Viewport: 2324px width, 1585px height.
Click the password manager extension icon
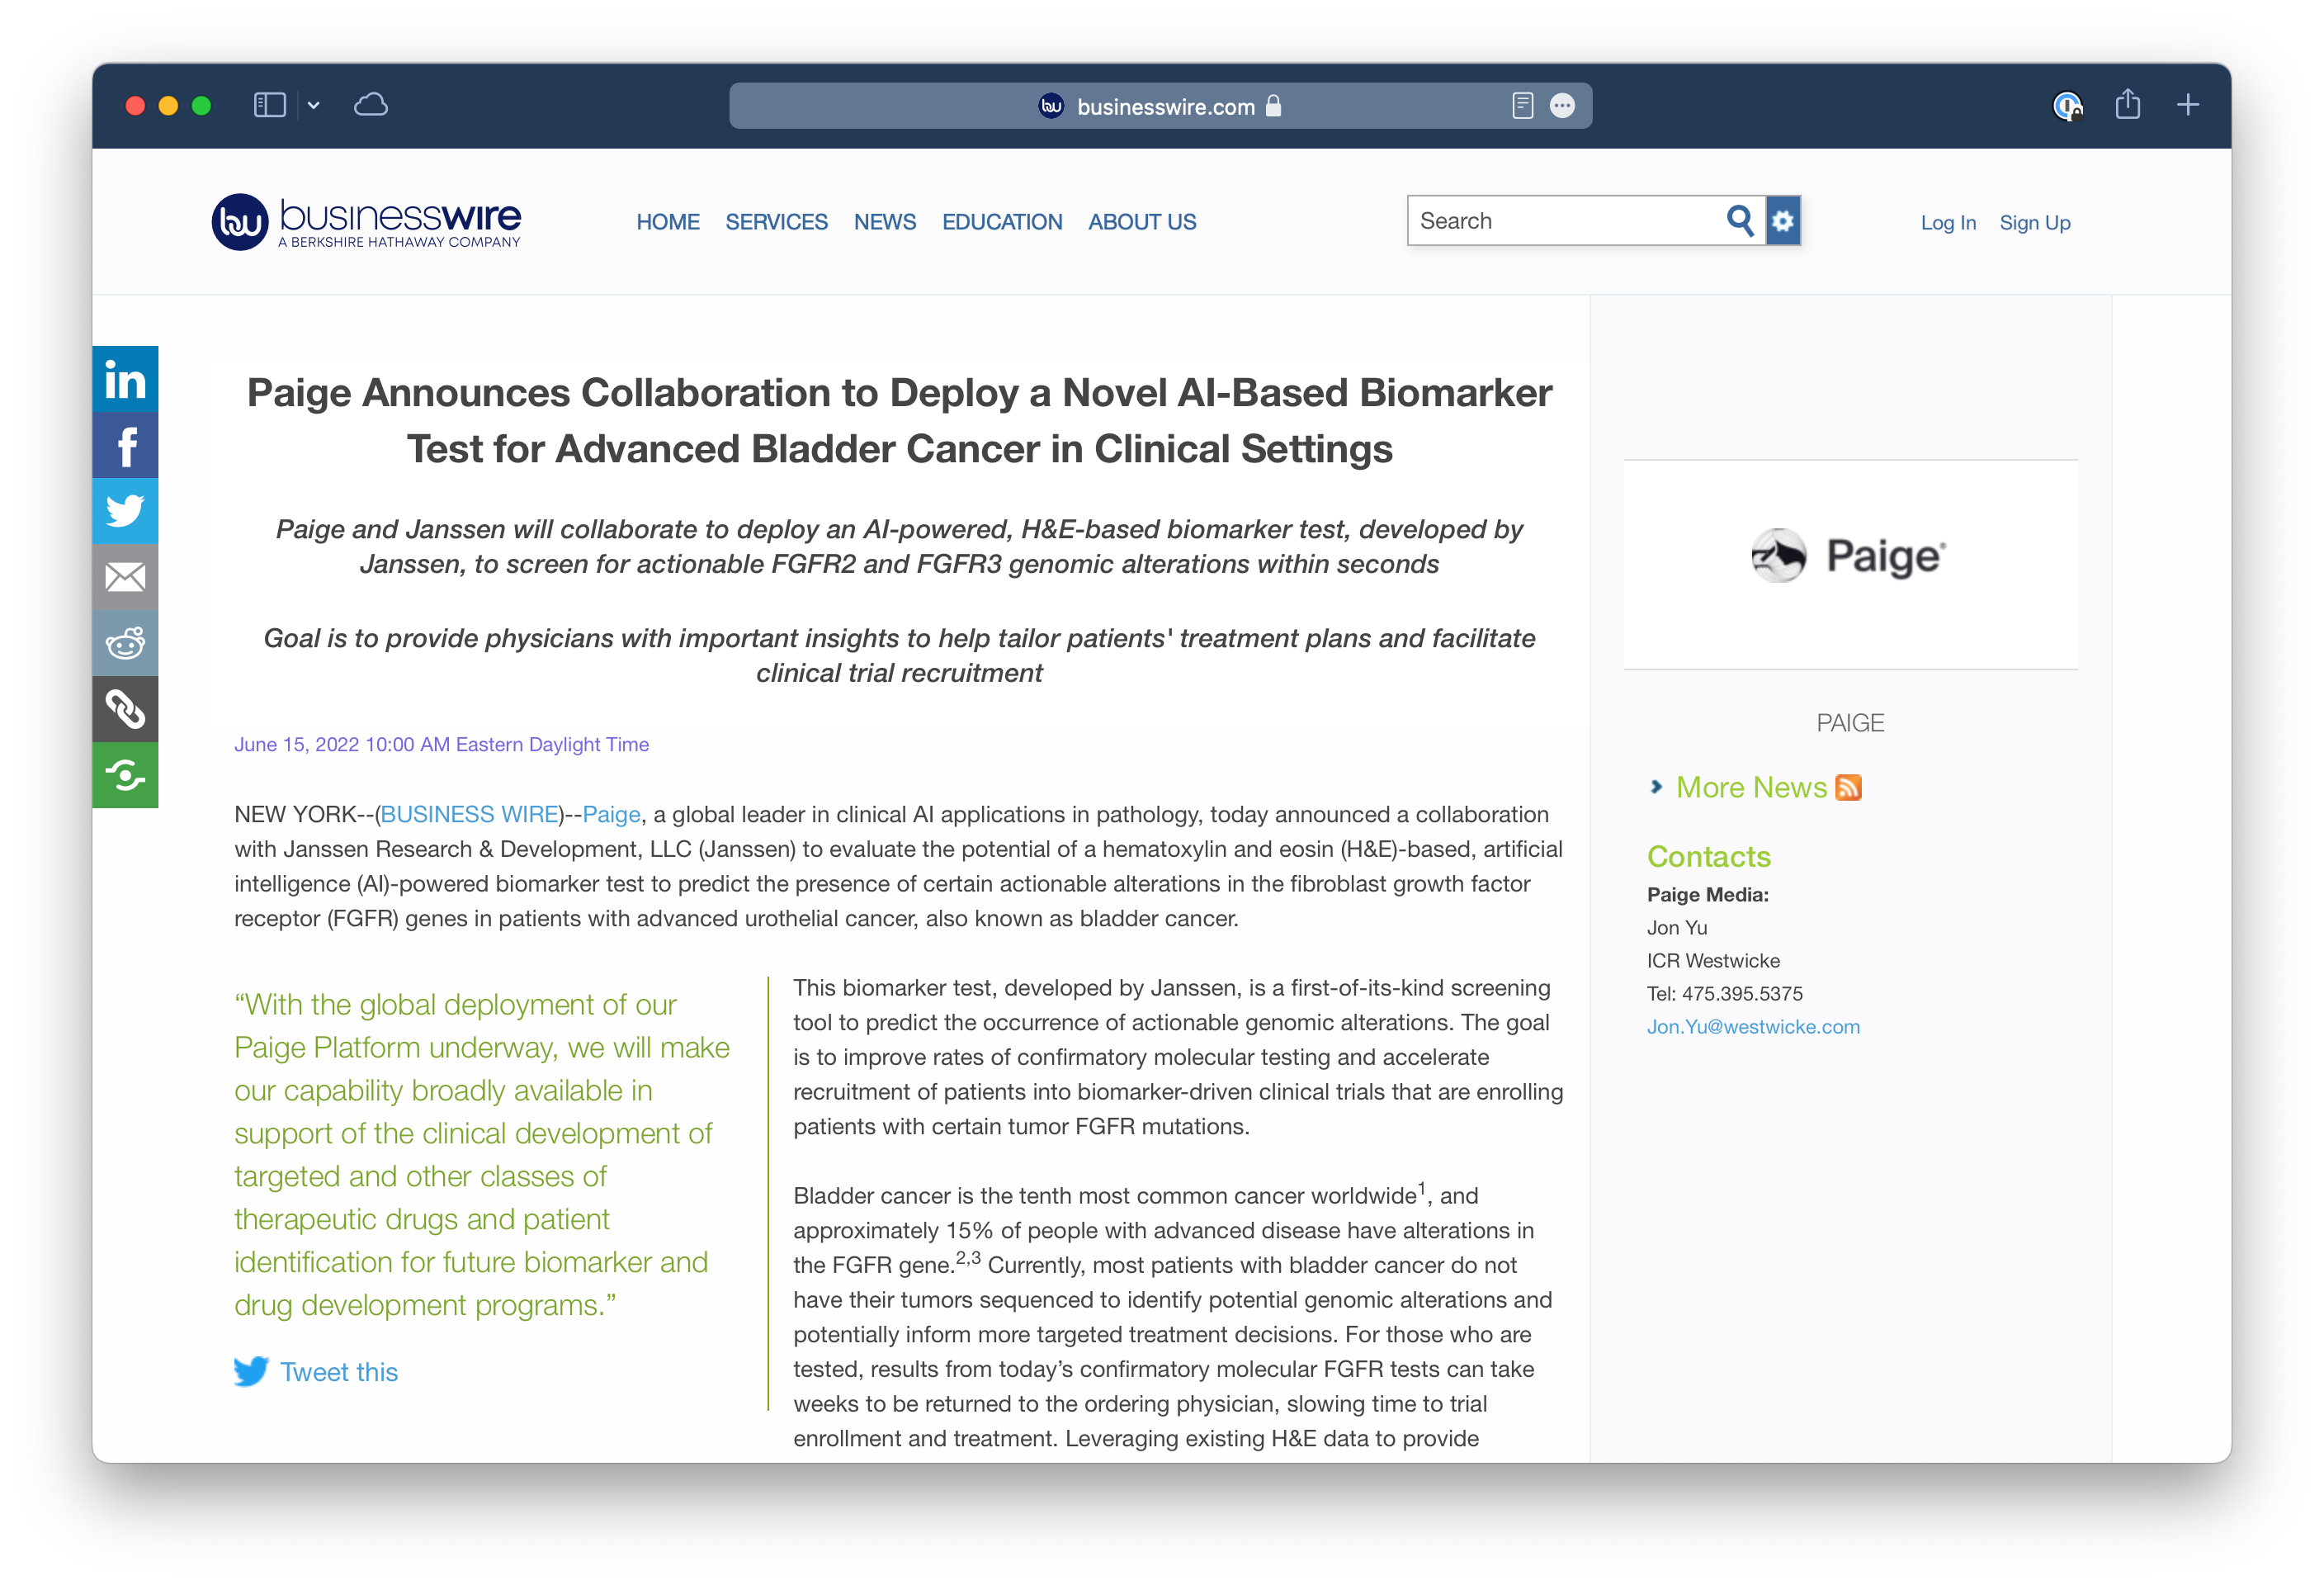tap(2067, 105)
